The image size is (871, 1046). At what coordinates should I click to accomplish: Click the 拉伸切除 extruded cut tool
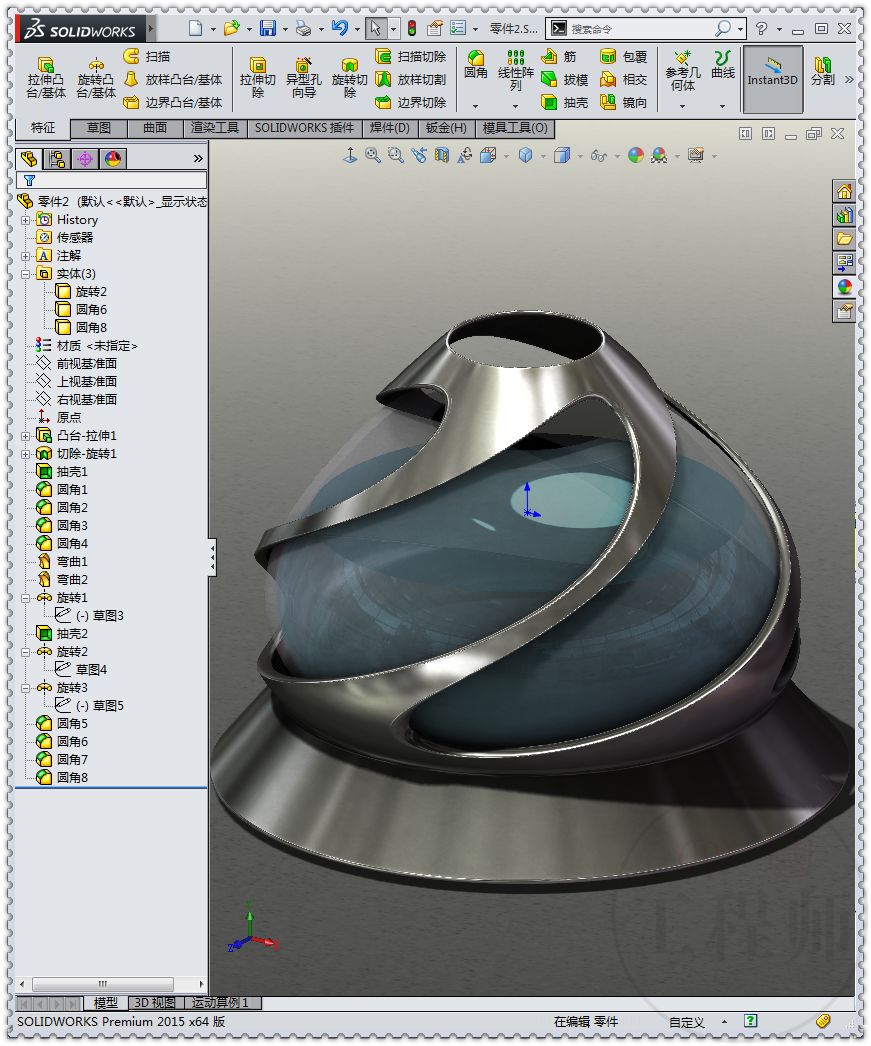click(257, 79)
